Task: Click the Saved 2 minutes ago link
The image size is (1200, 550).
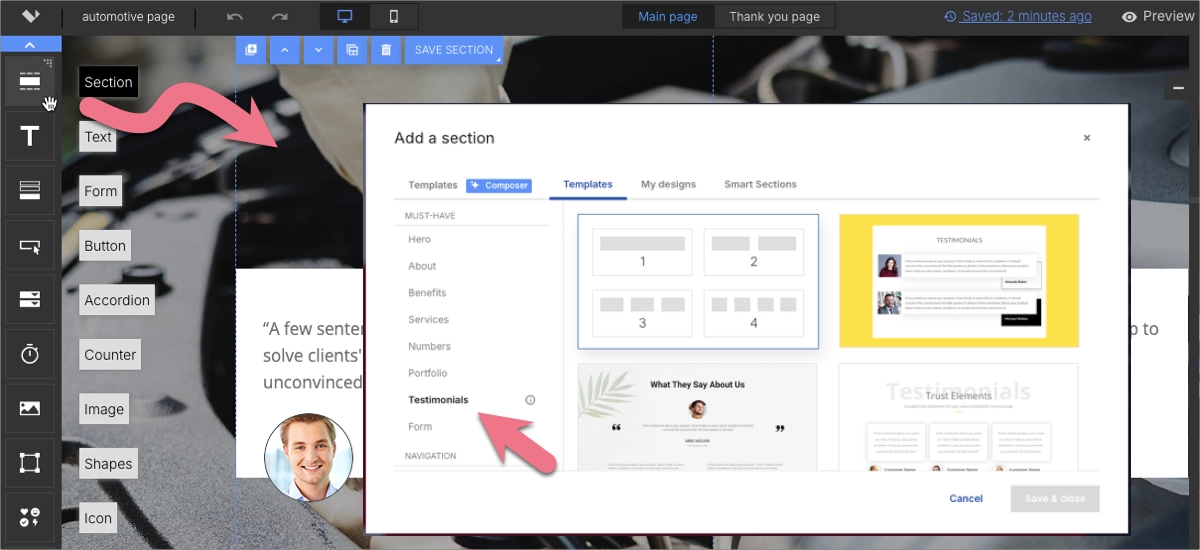Action: point(1017,16)
